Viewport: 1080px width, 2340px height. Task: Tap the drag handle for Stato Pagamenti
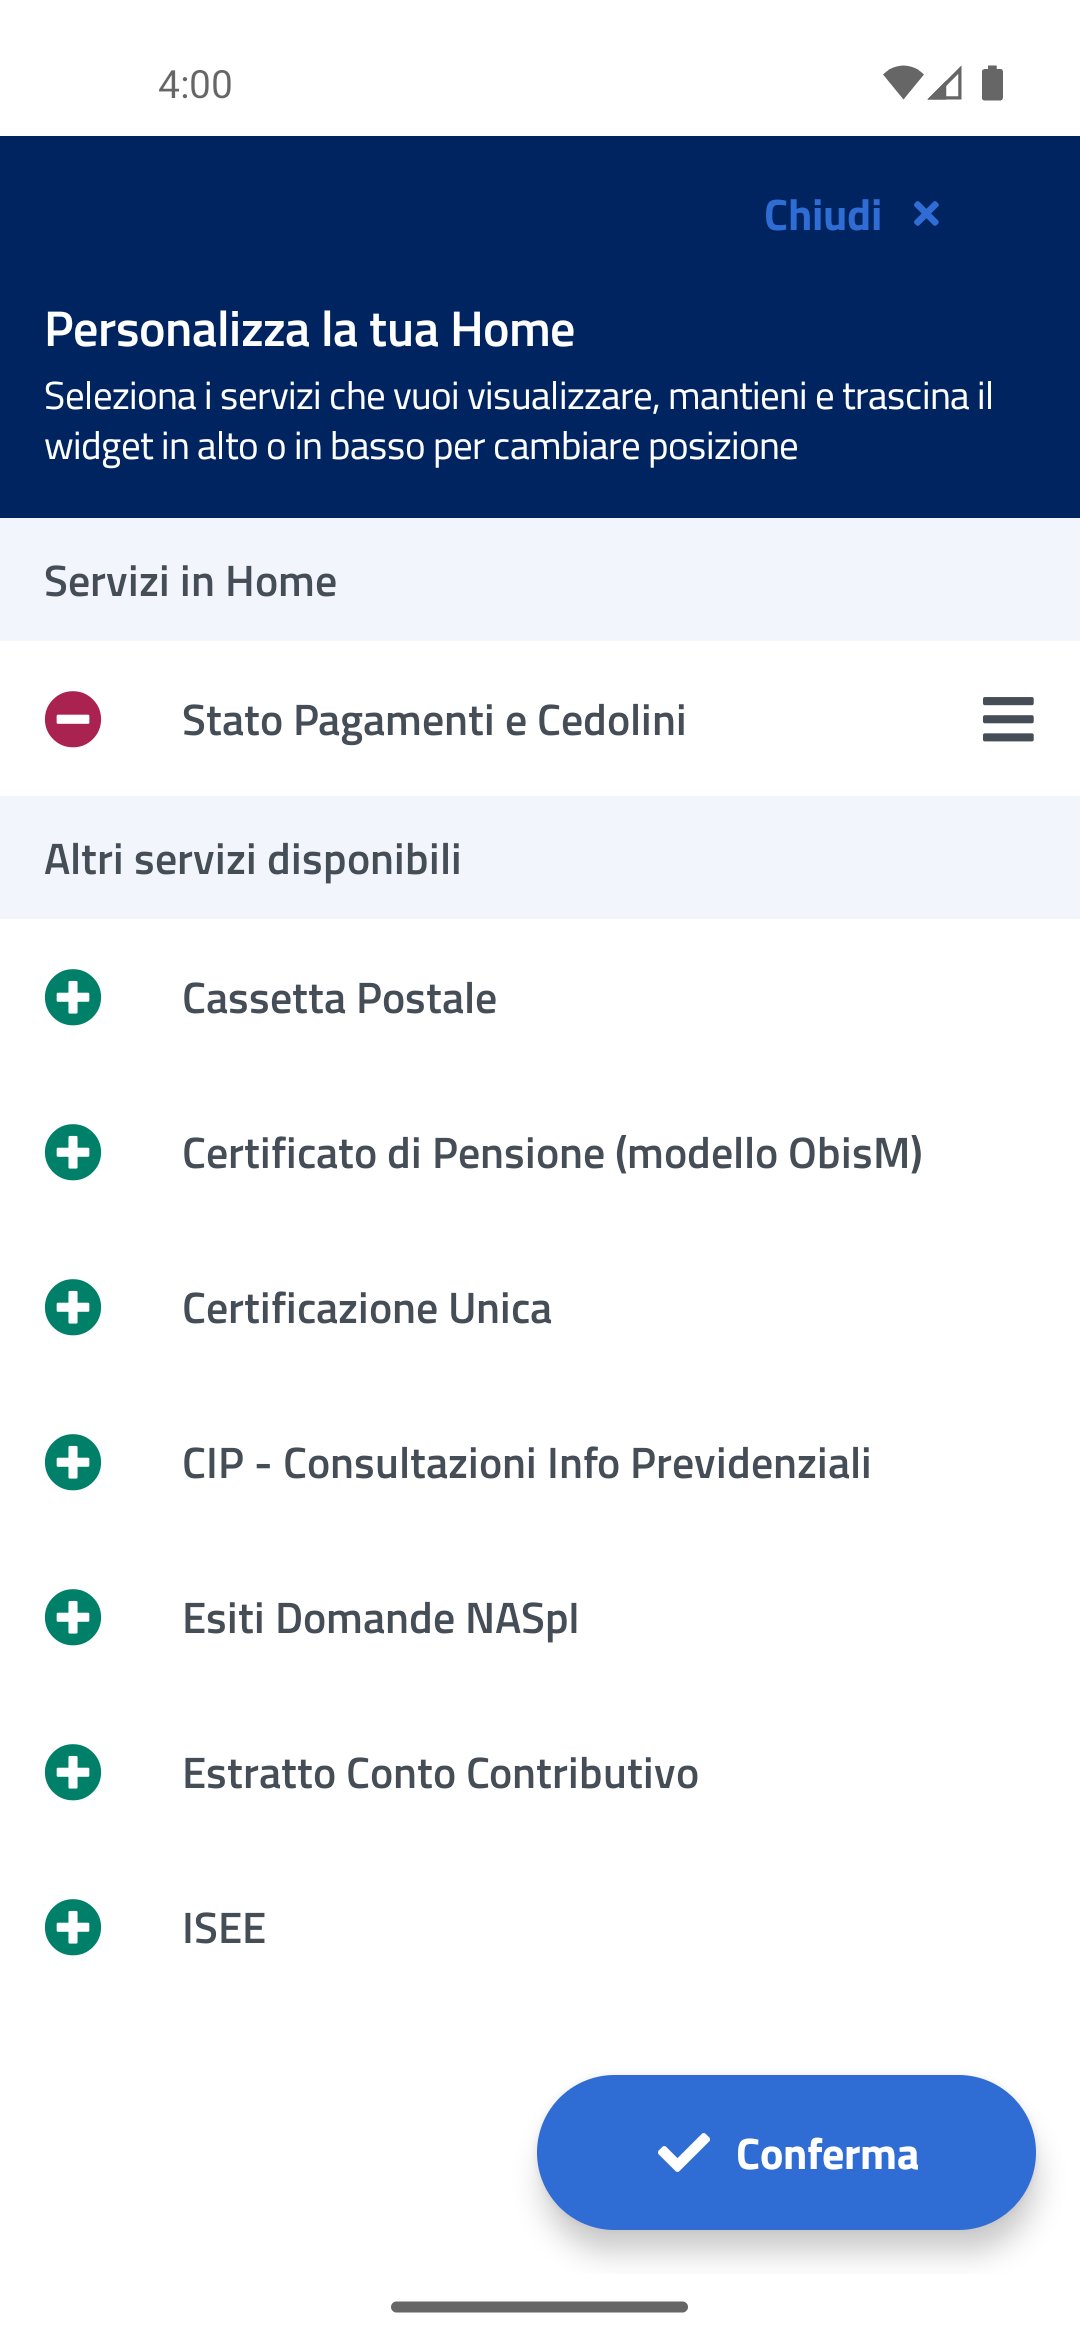(1007, 719)
